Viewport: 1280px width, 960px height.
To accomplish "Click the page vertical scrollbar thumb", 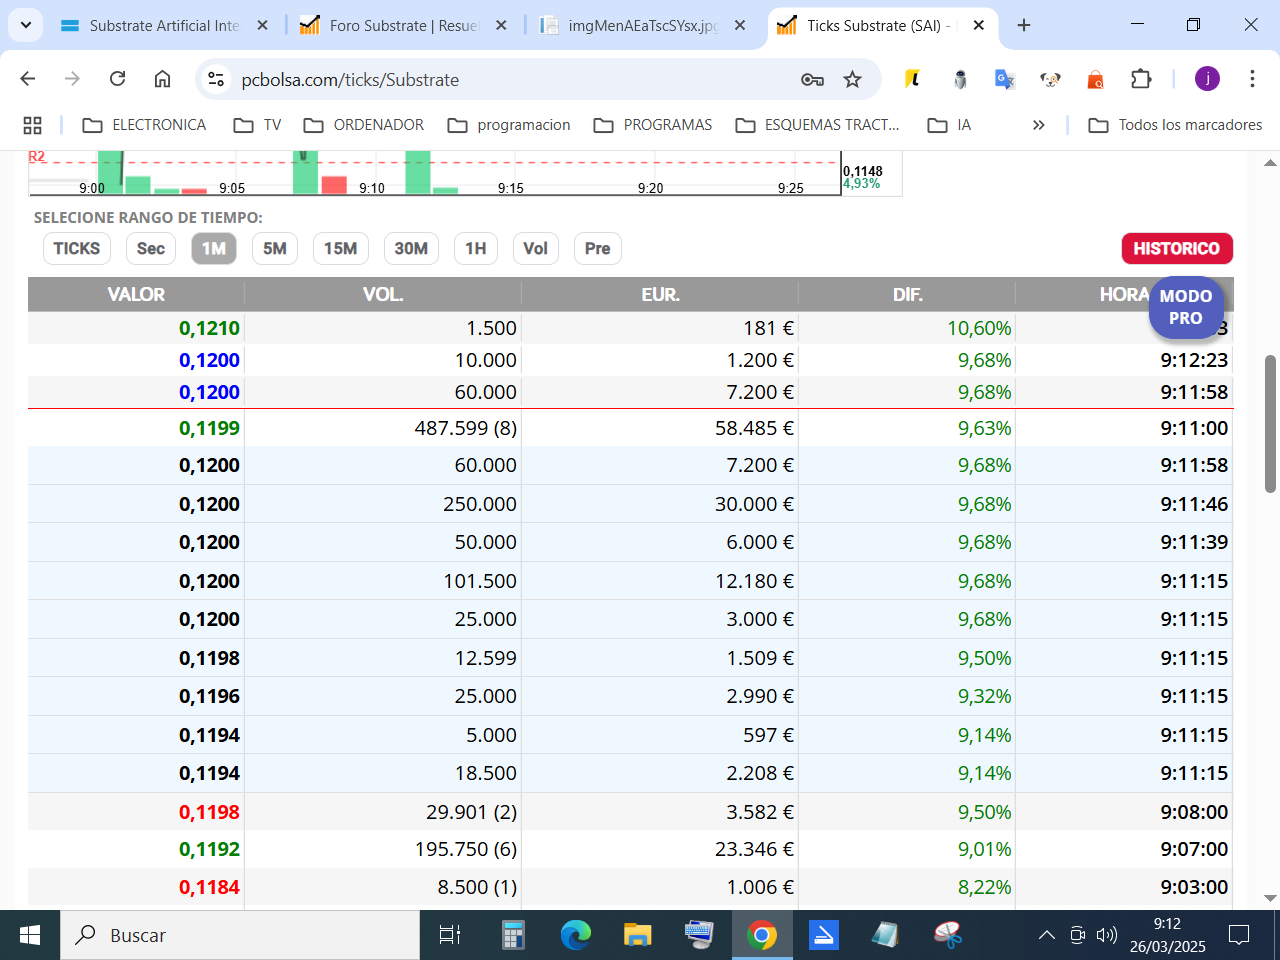I will click(x=1270, y=423).
